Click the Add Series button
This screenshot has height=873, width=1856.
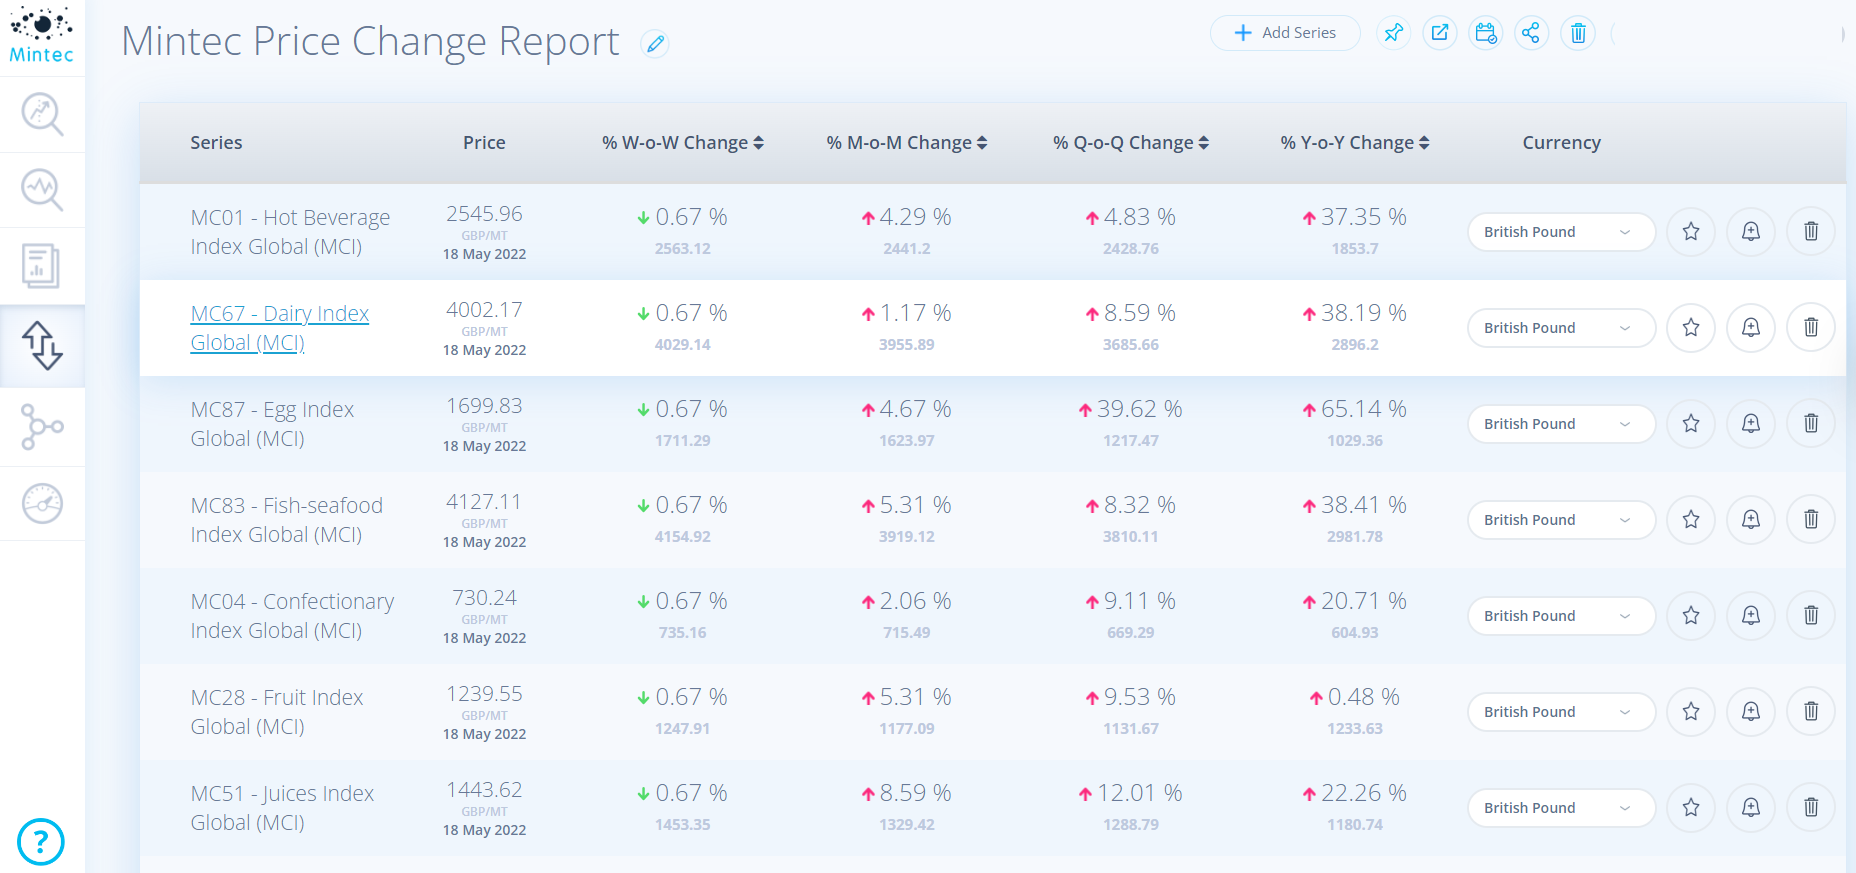1285,33
